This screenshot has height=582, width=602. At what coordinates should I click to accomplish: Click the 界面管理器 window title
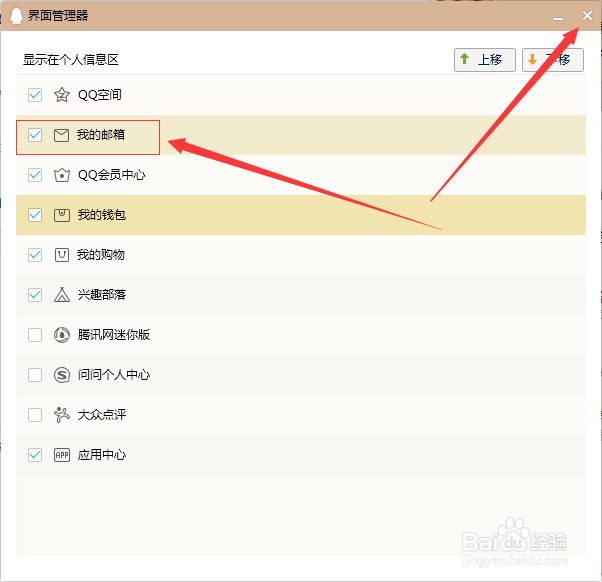58,16
